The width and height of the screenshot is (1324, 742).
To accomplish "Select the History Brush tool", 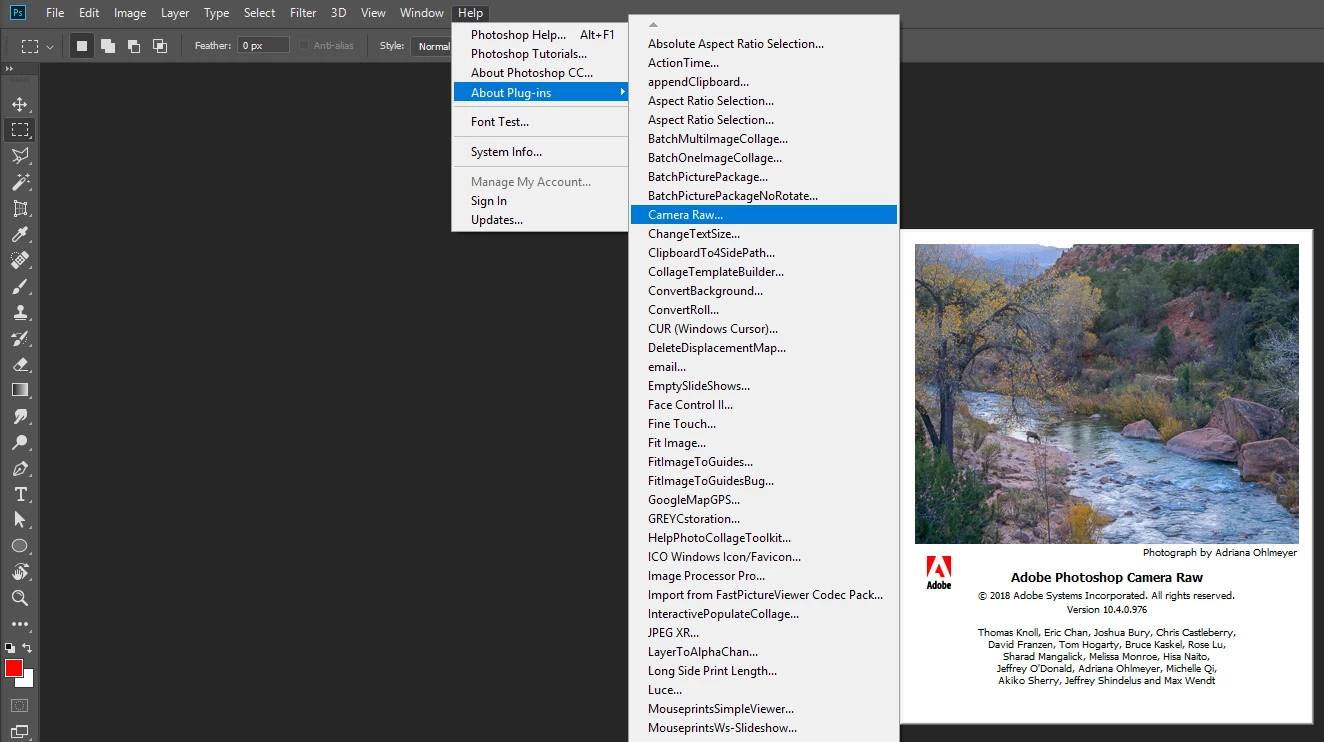I will coord(20,338).
